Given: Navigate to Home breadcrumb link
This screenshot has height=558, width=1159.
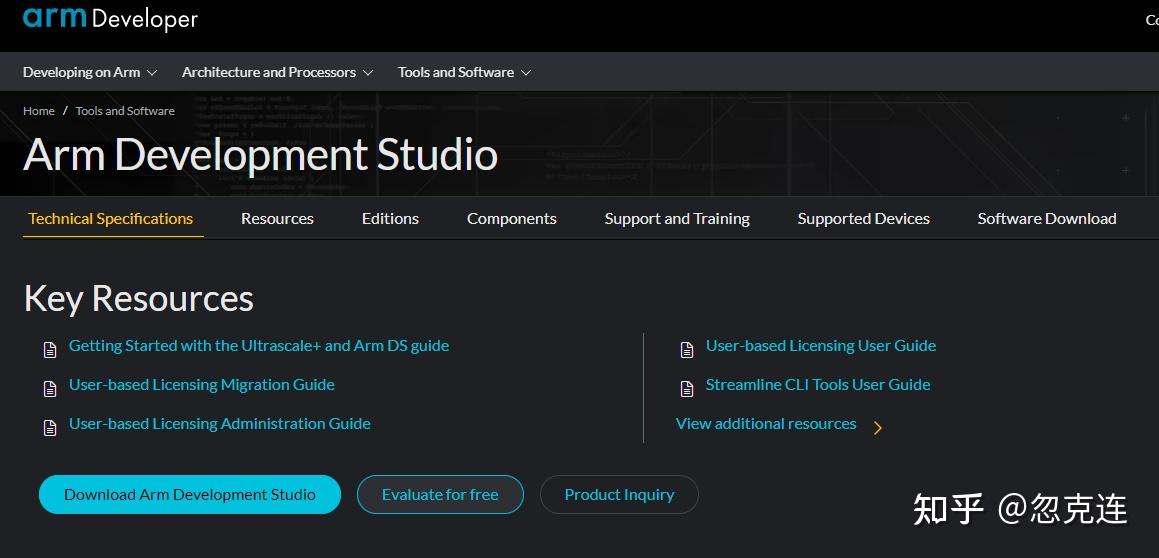Looking at the screenshot, I should (39, 111).
